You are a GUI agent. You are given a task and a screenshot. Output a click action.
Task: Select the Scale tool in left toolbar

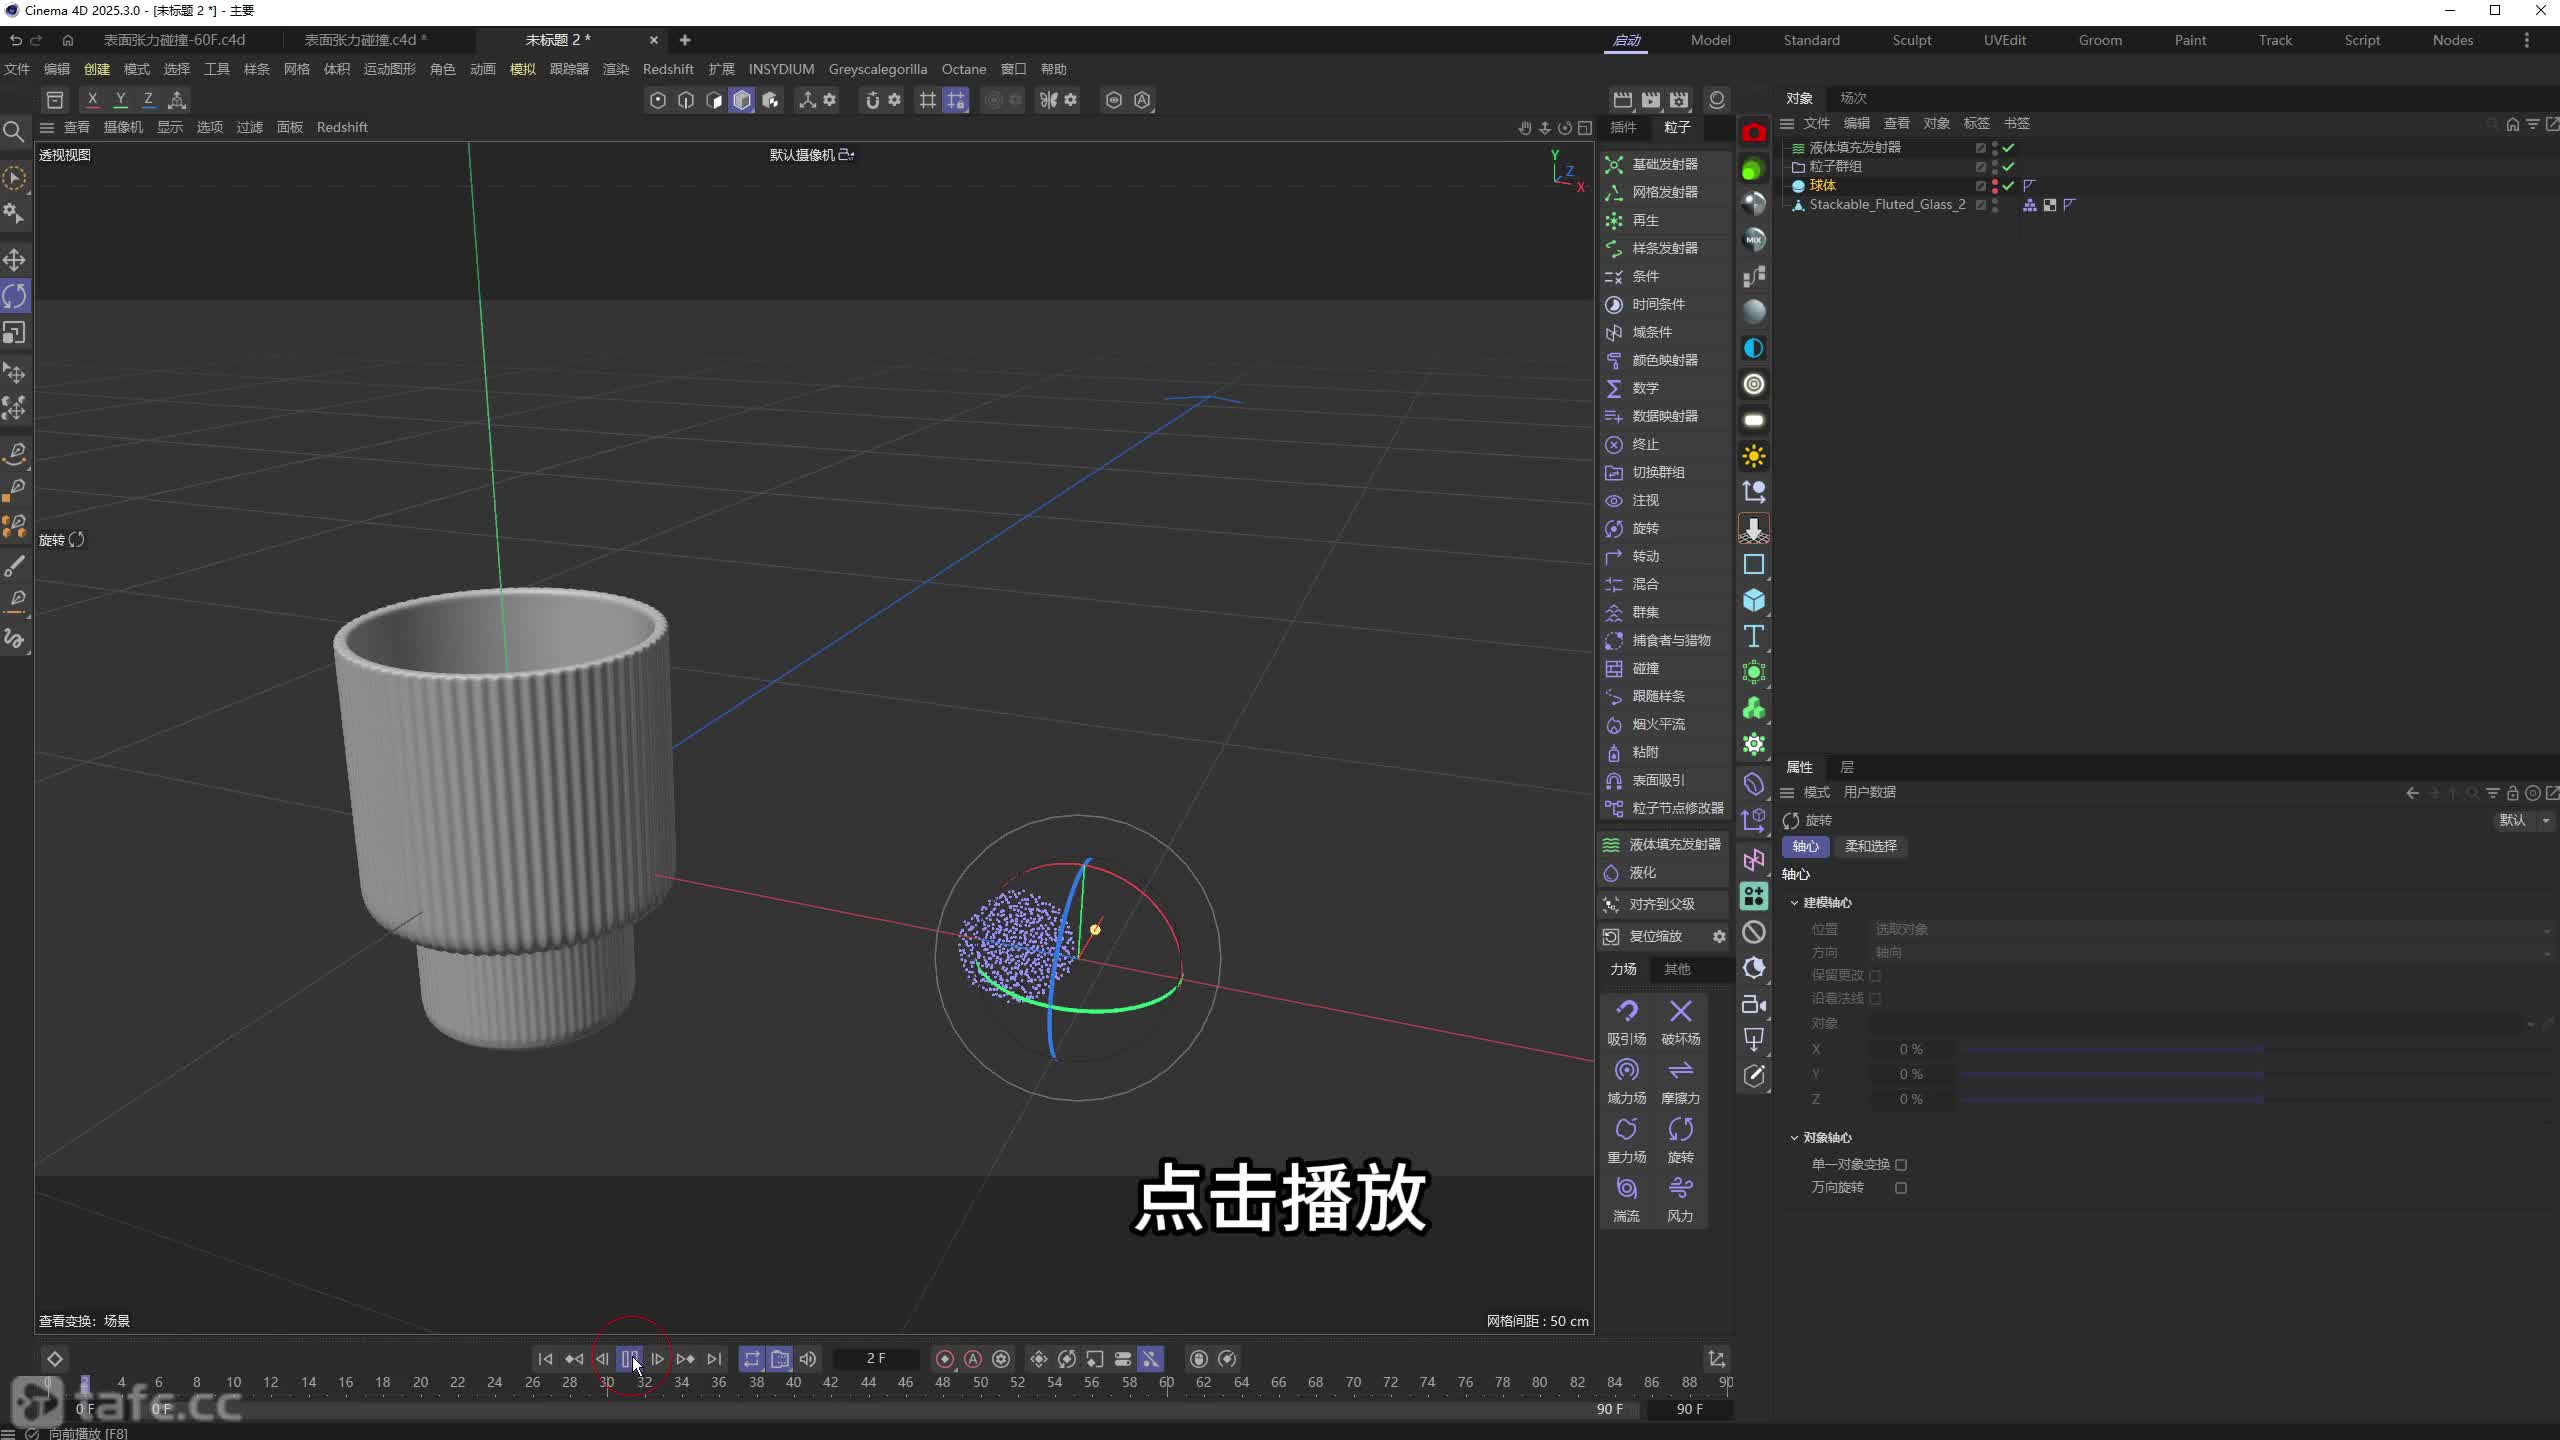click(14, 332)
